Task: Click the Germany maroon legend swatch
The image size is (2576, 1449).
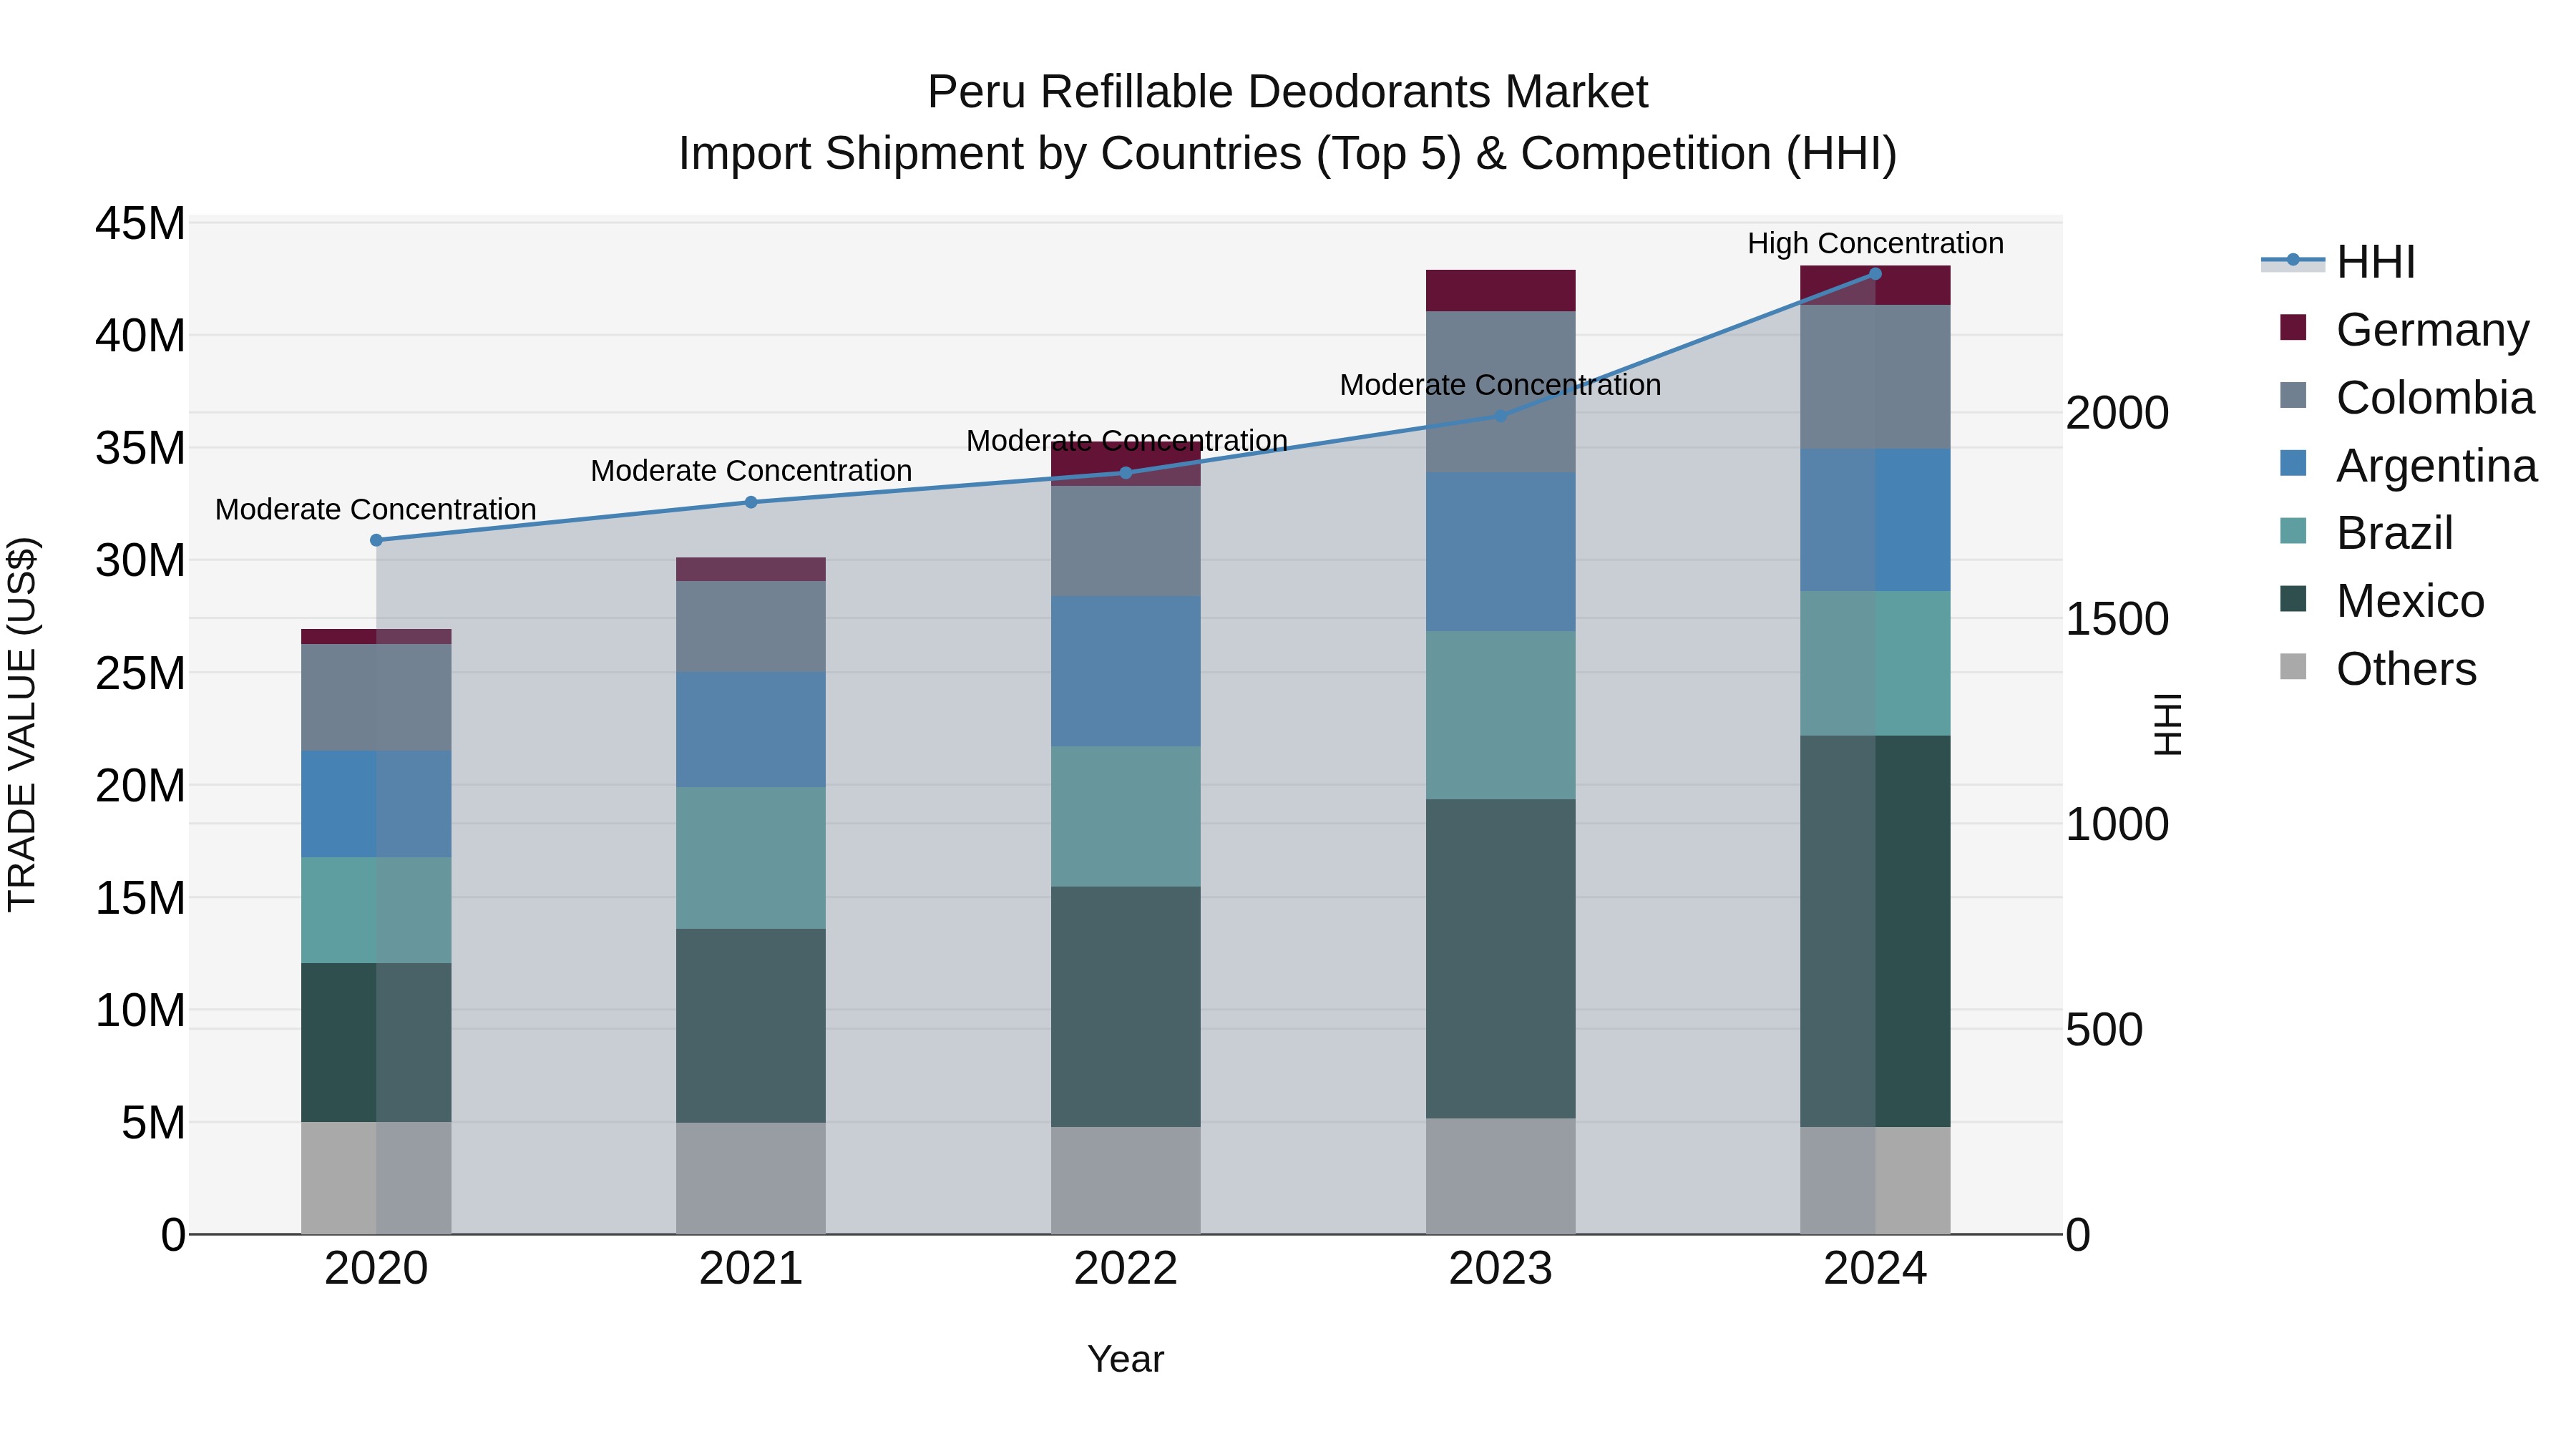Action: [2293, 328]
